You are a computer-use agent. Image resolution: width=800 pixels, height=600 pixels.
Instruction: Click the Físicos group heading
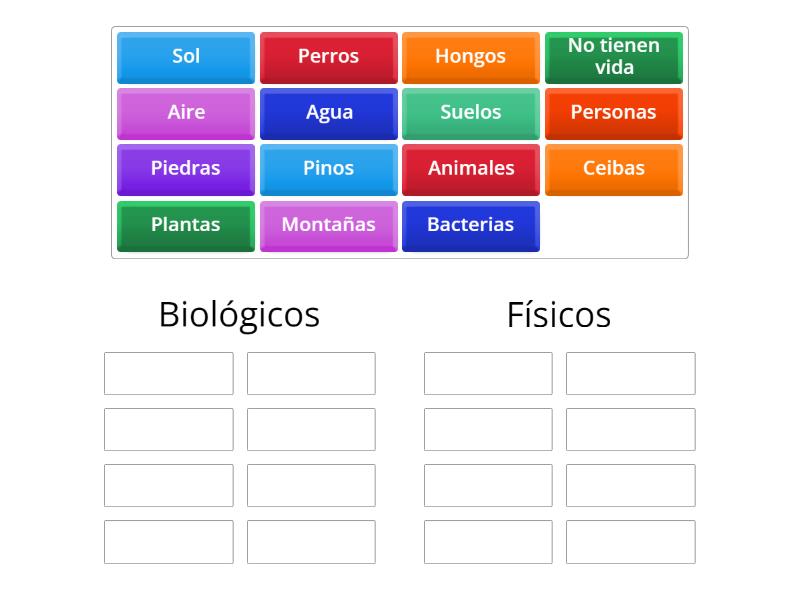559,315
